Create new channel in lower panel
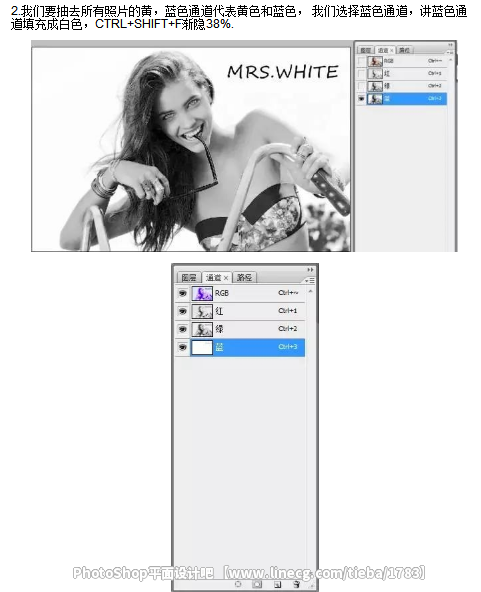 coord(278,584)
